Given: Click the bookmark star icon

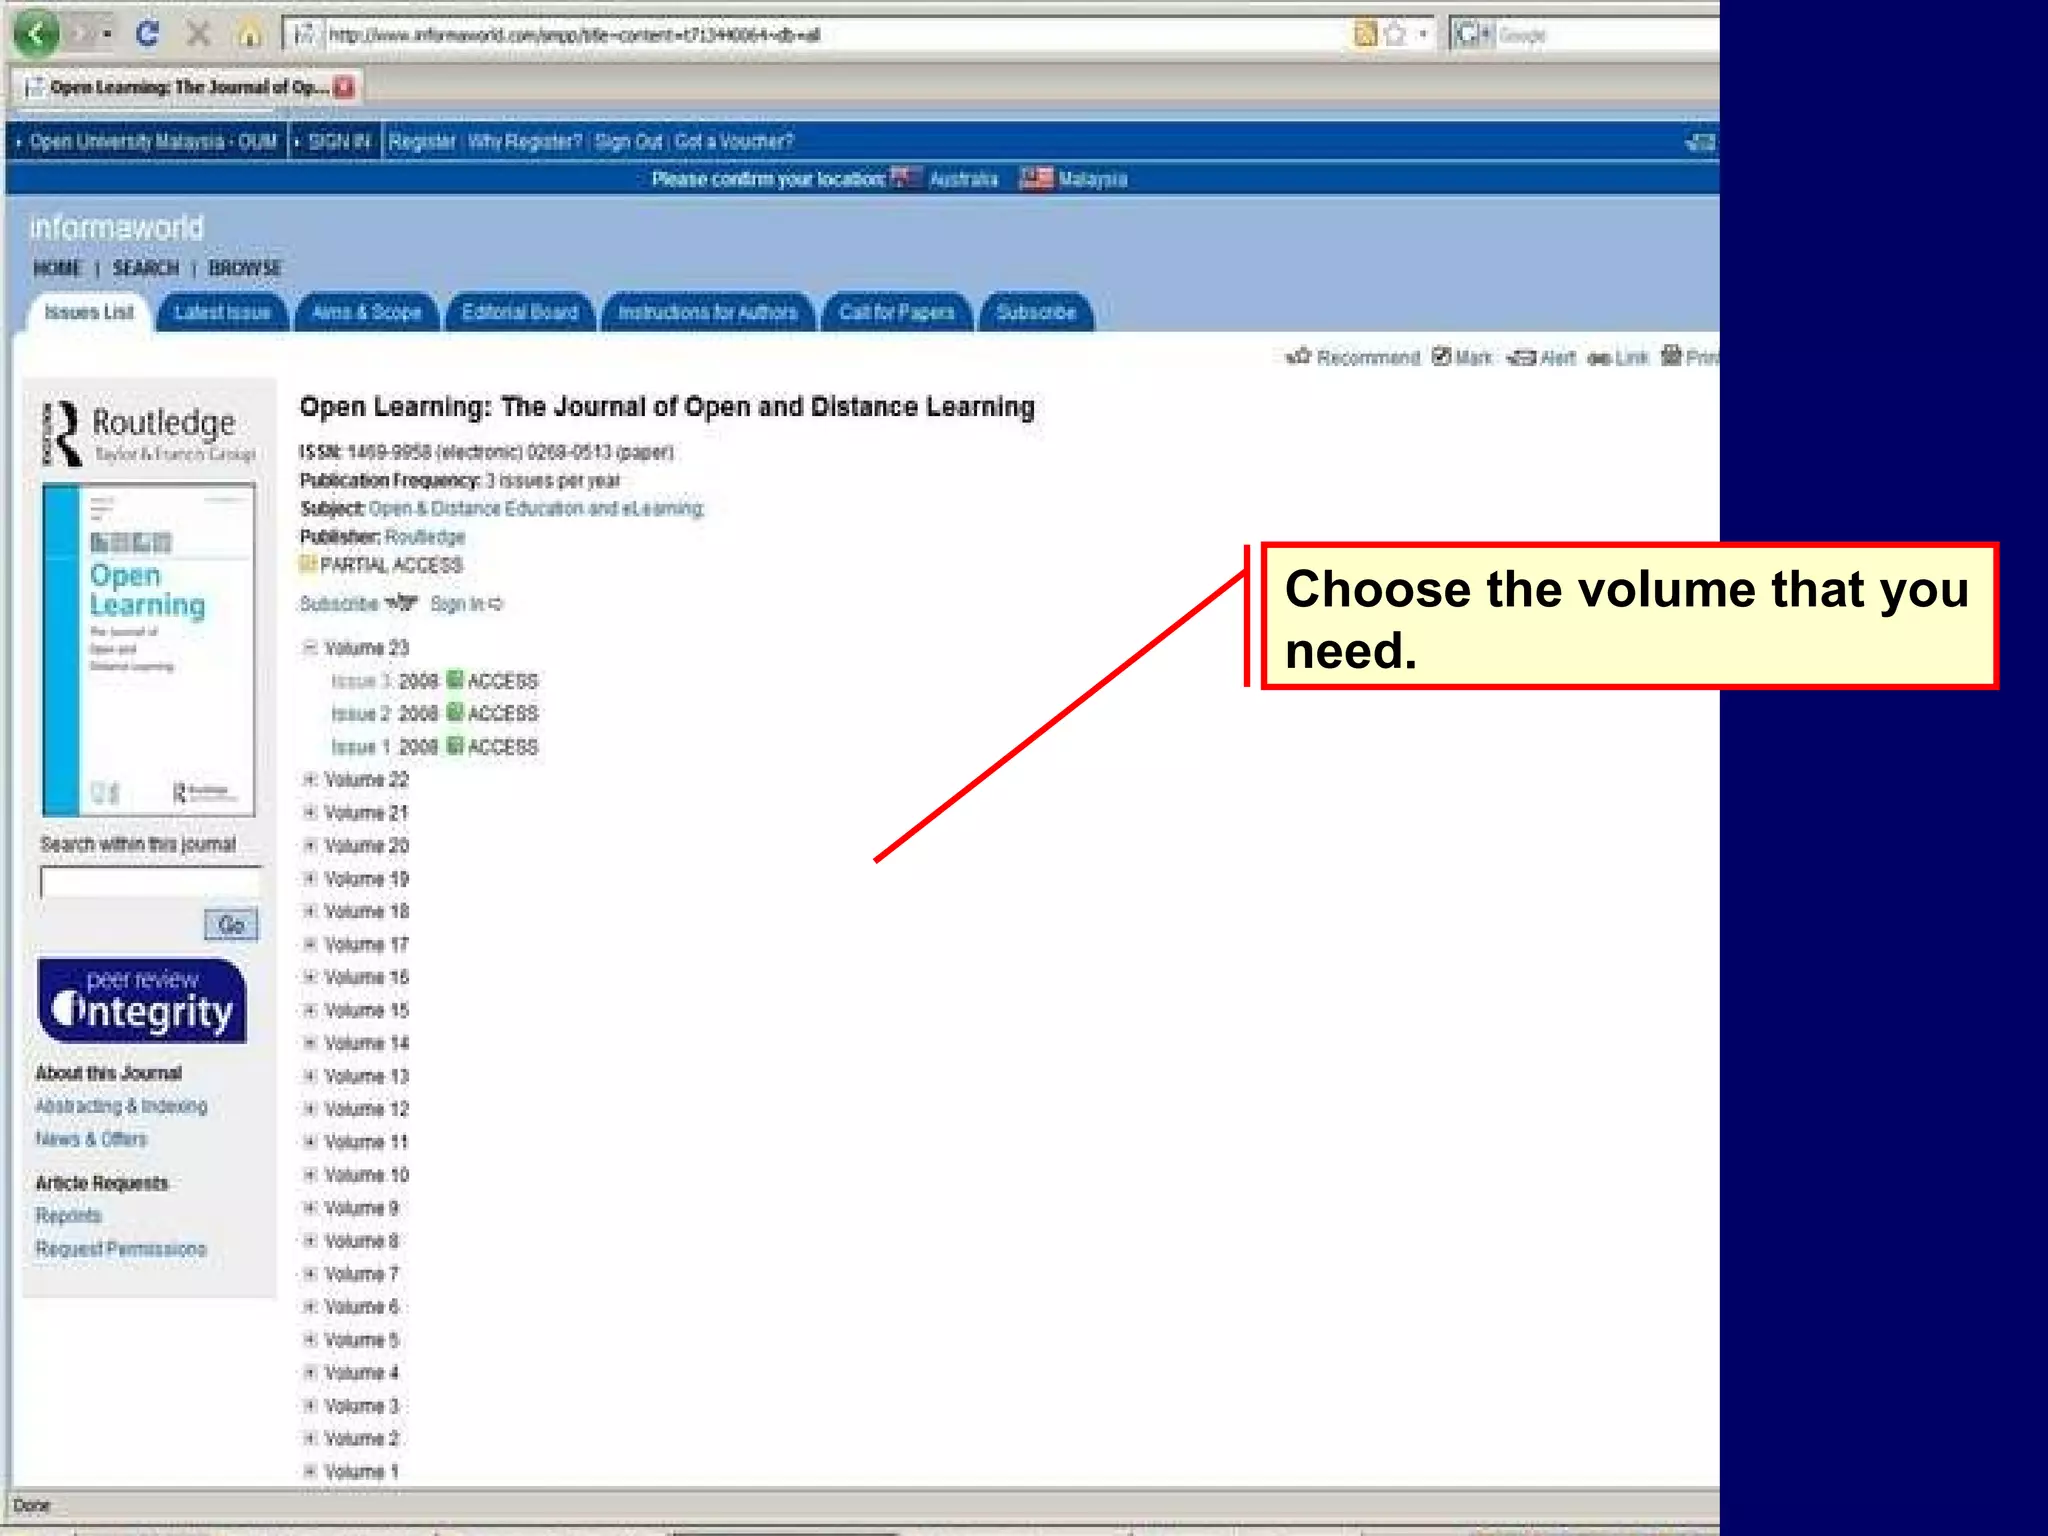Looking at the screenshot, I should [1395, 35].
